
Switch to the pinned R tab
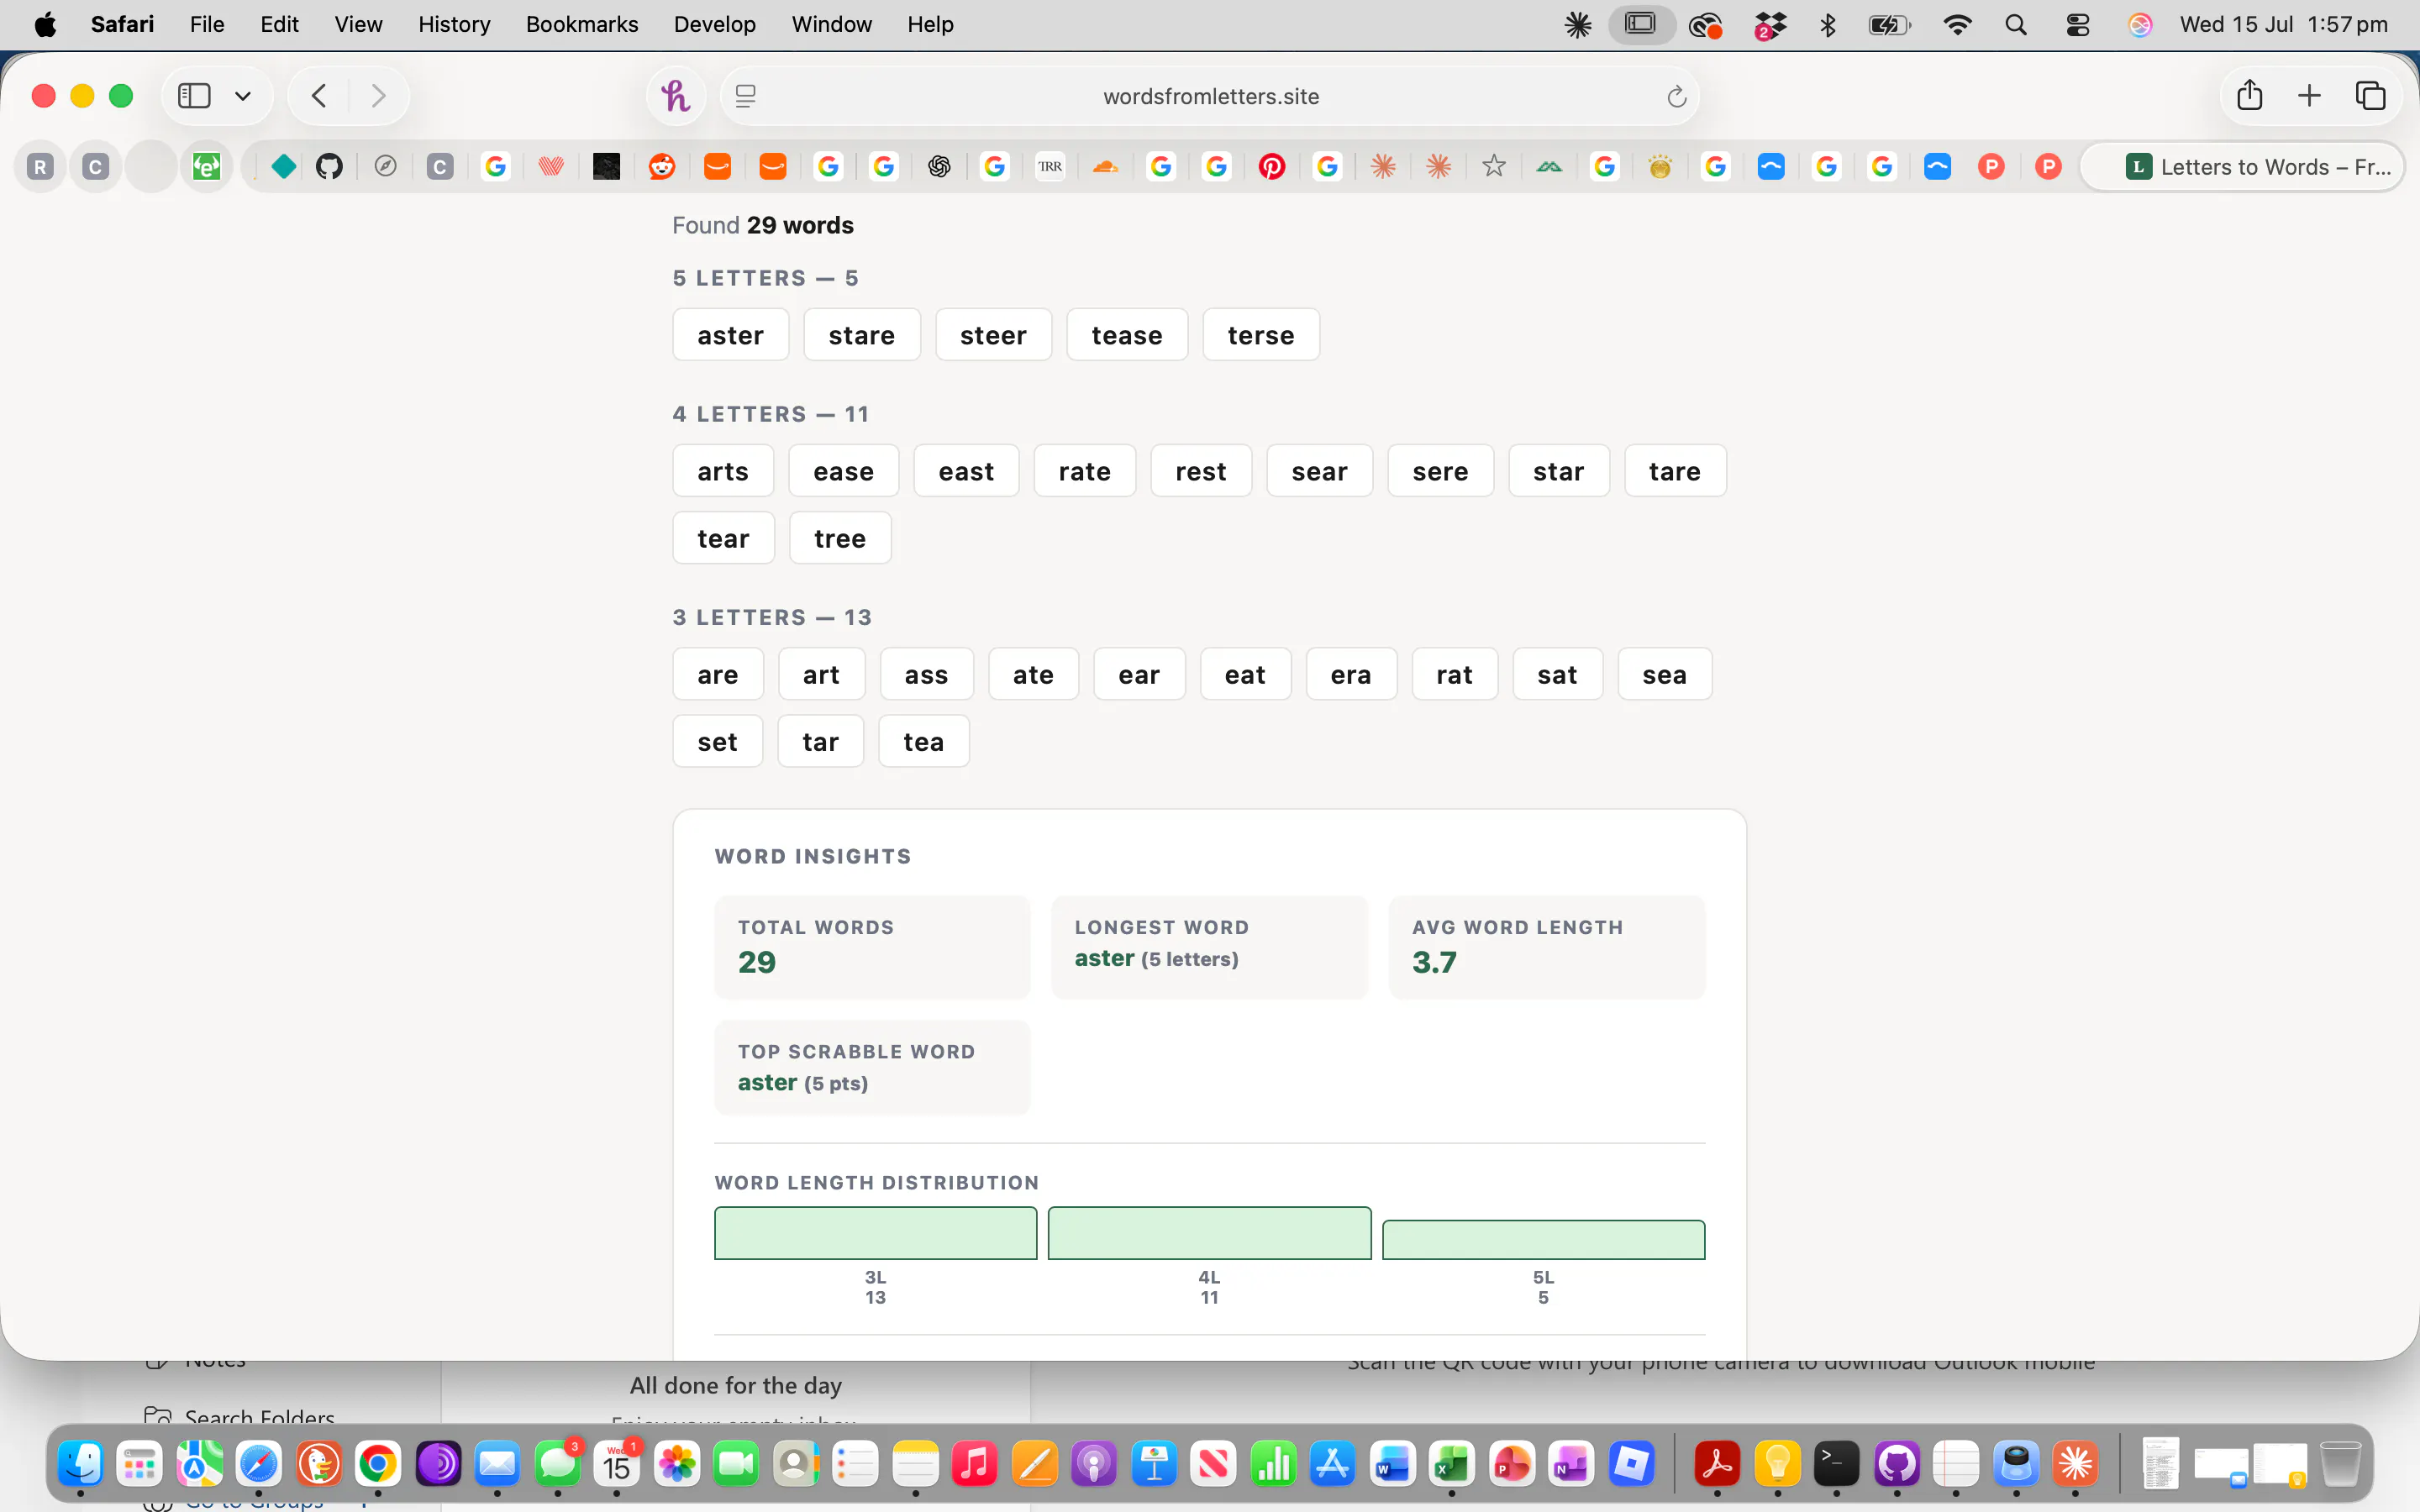pyautogui.click(x=40, y=166)
